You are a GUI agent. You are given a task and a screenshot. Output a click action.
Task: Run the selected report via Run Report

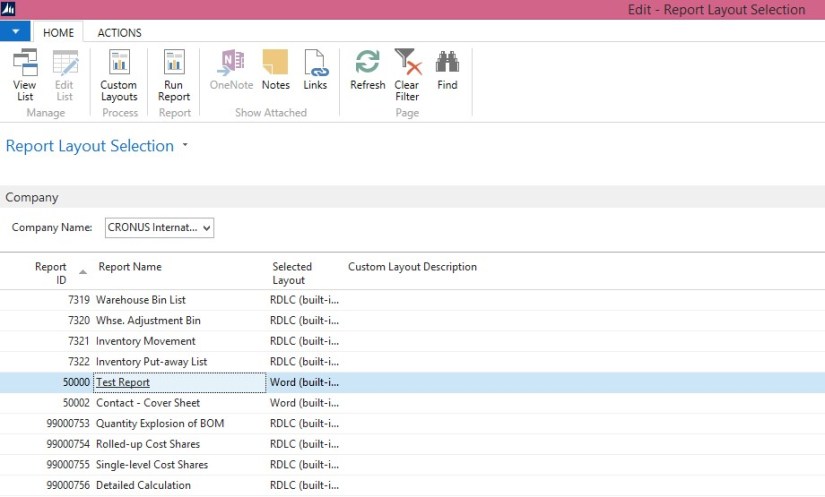174,73
